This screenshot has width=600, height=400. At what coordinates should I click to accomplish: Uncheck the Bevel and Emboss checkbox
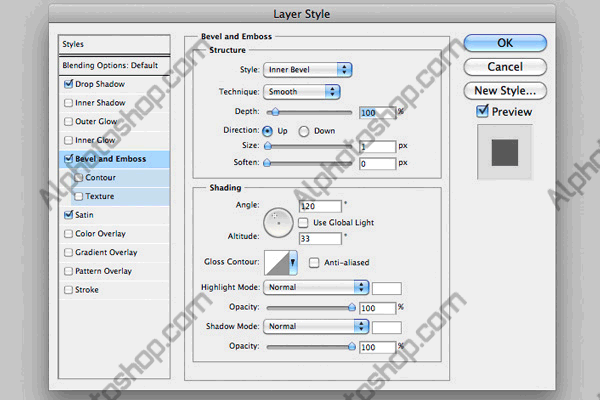[68, 158]
